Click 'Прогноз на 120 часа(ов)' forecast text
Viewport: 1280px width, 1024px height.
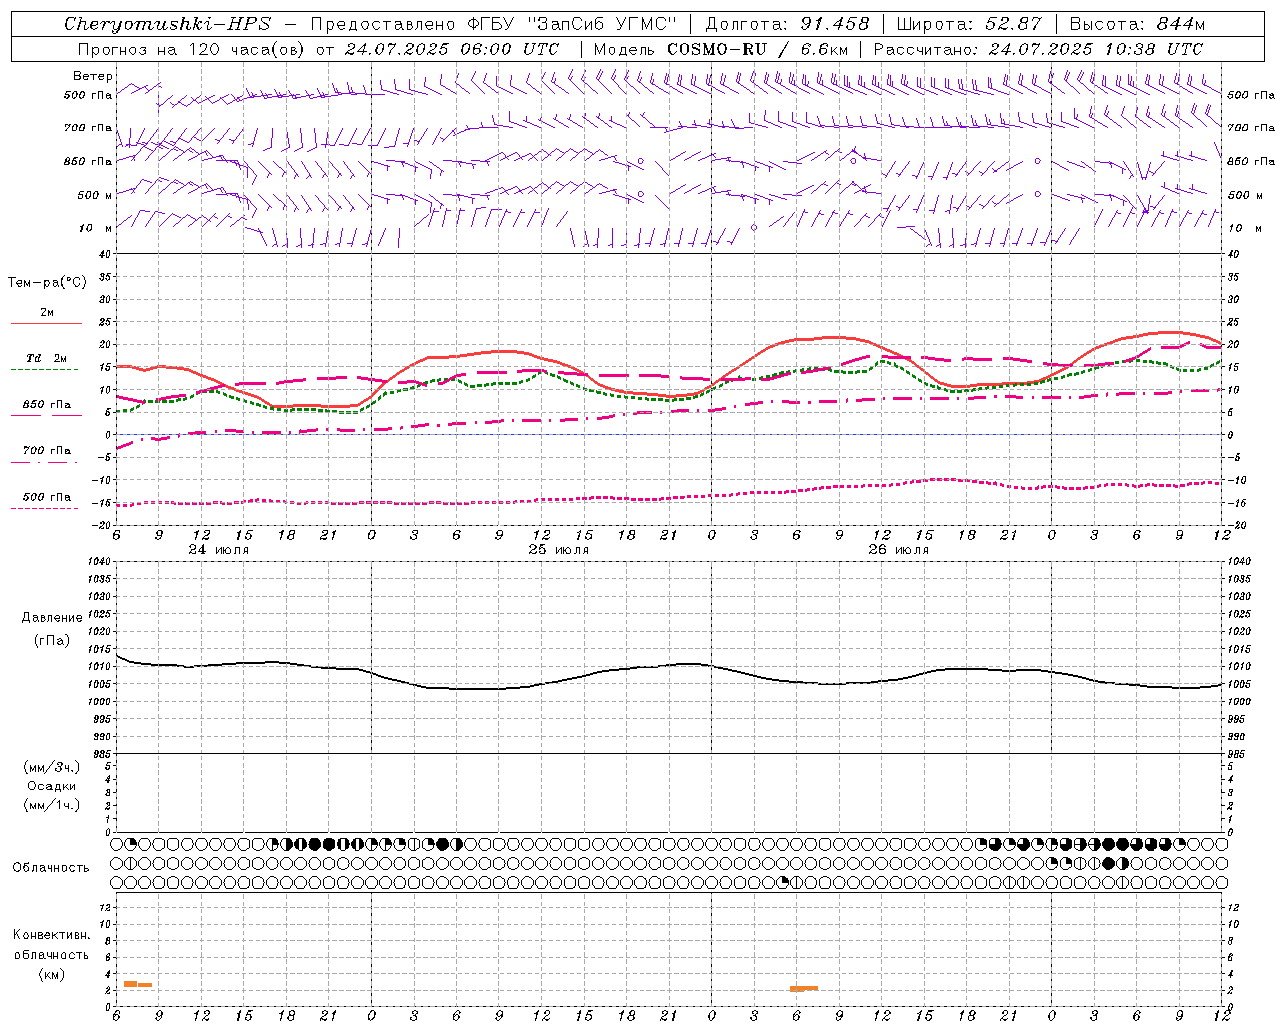pyautogui.click(x=192, y=49)
